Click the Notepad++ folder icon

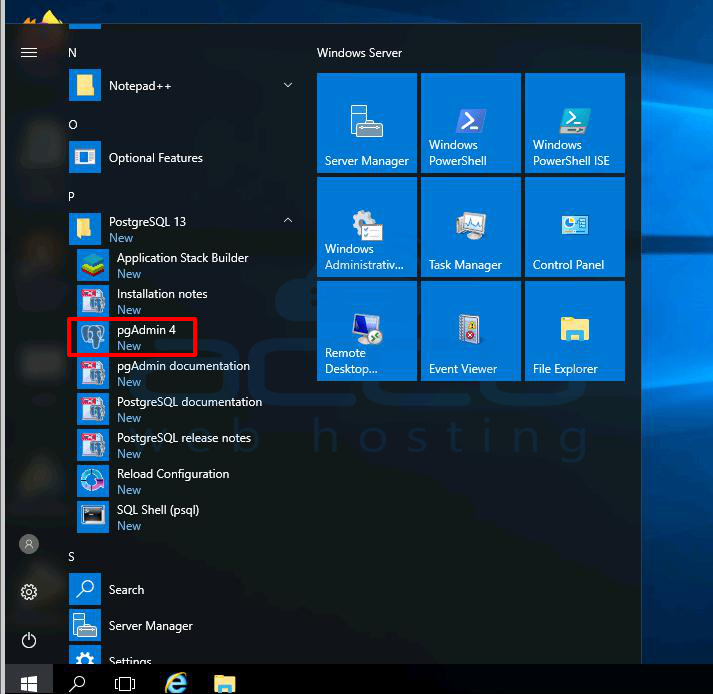click(x=85, y=85)
